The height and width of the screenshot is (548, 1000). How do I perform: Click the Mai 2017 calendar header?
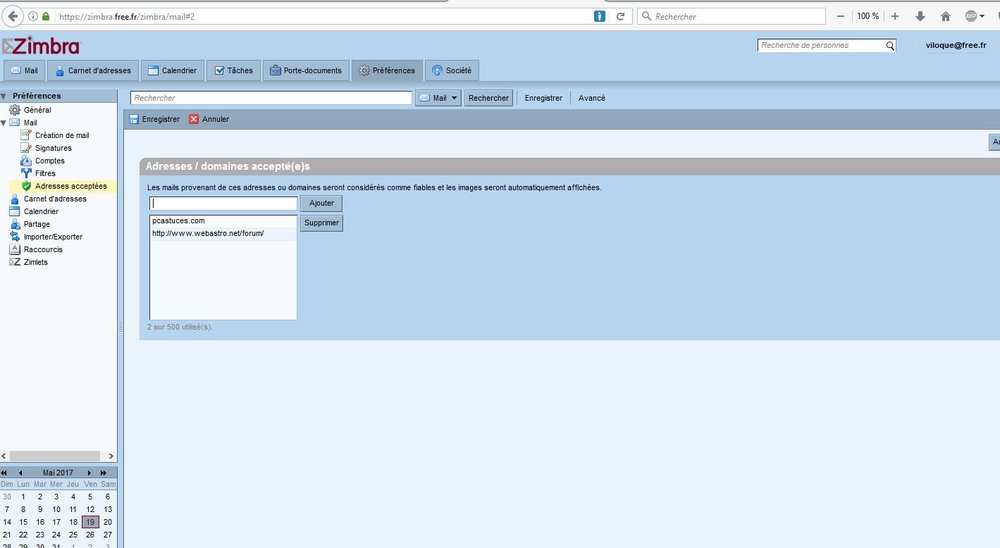[x=57, y=473]
